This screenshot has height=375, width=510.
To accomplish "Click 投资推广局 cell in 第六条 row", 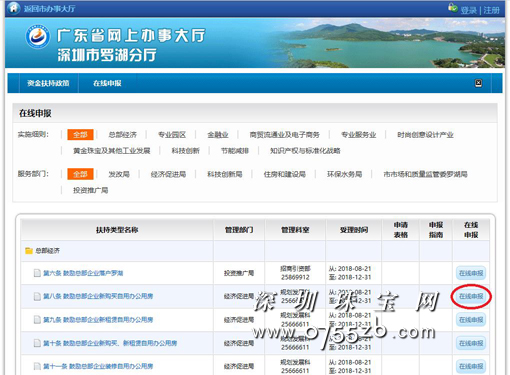I will pyautogui.click(x=239, y=273).
